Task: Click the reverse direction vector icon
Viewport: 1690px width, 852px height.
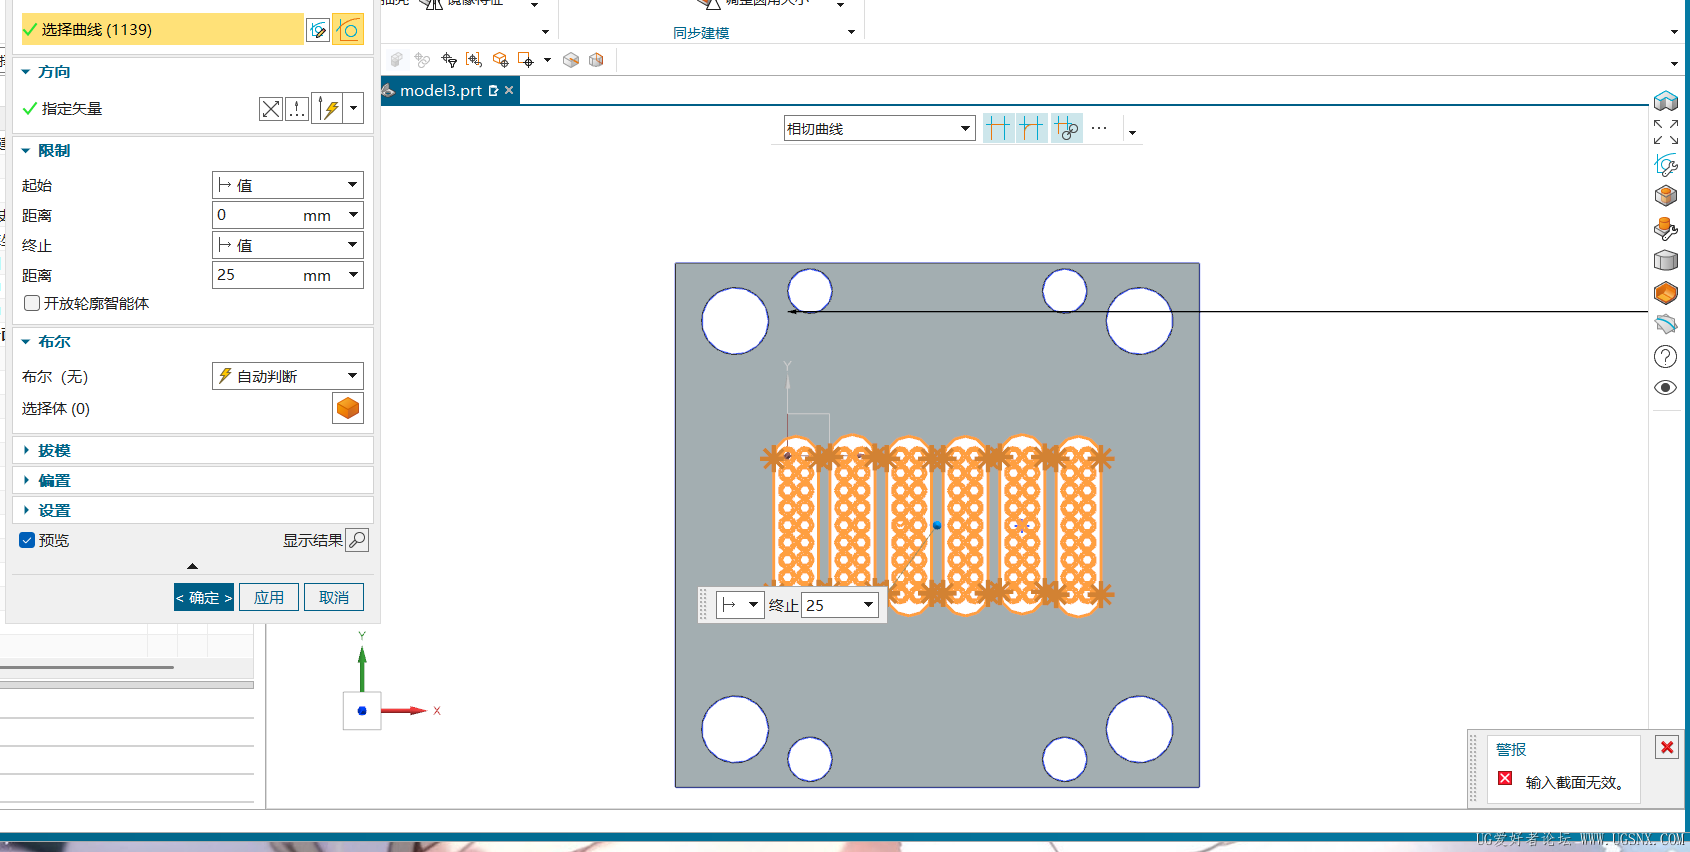Action: [x=270, y=109]
